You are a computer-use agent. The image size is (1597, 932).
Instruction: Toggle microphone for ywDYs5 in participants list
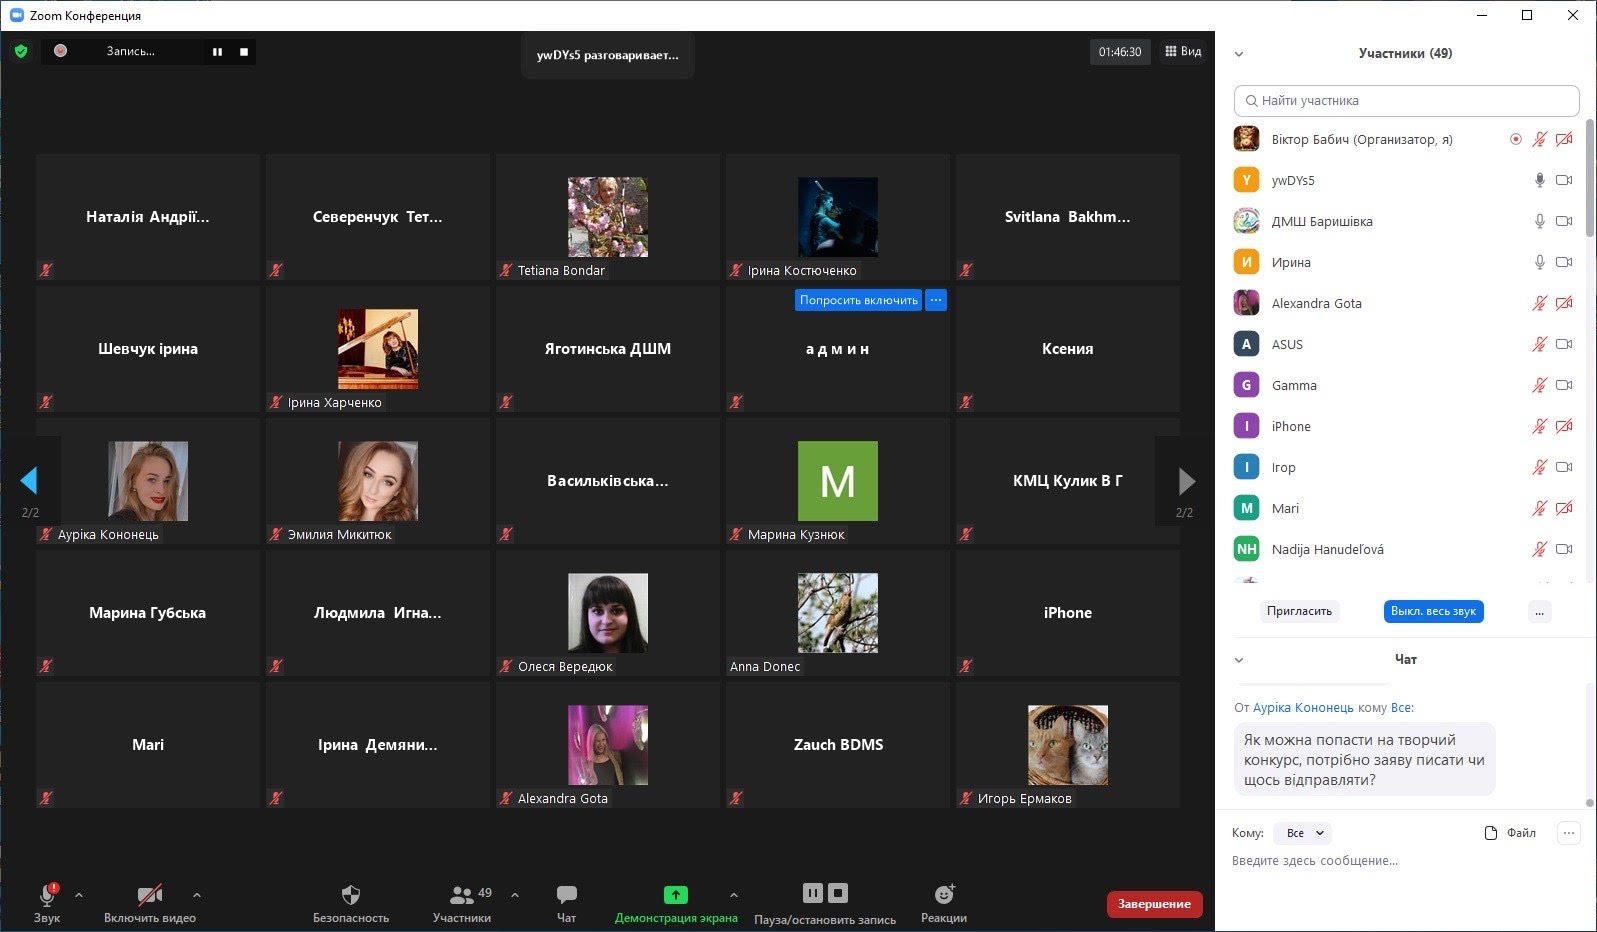(1540, 180)
